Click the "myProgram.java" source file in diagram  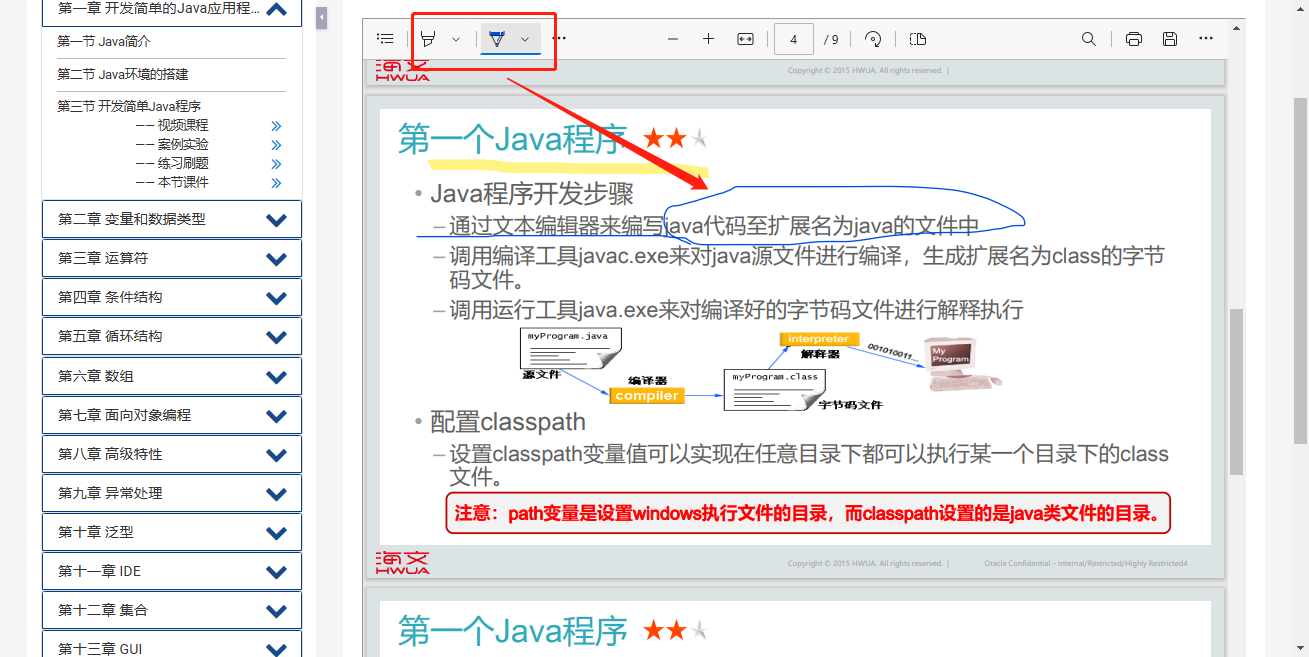[x=572, y=348]
